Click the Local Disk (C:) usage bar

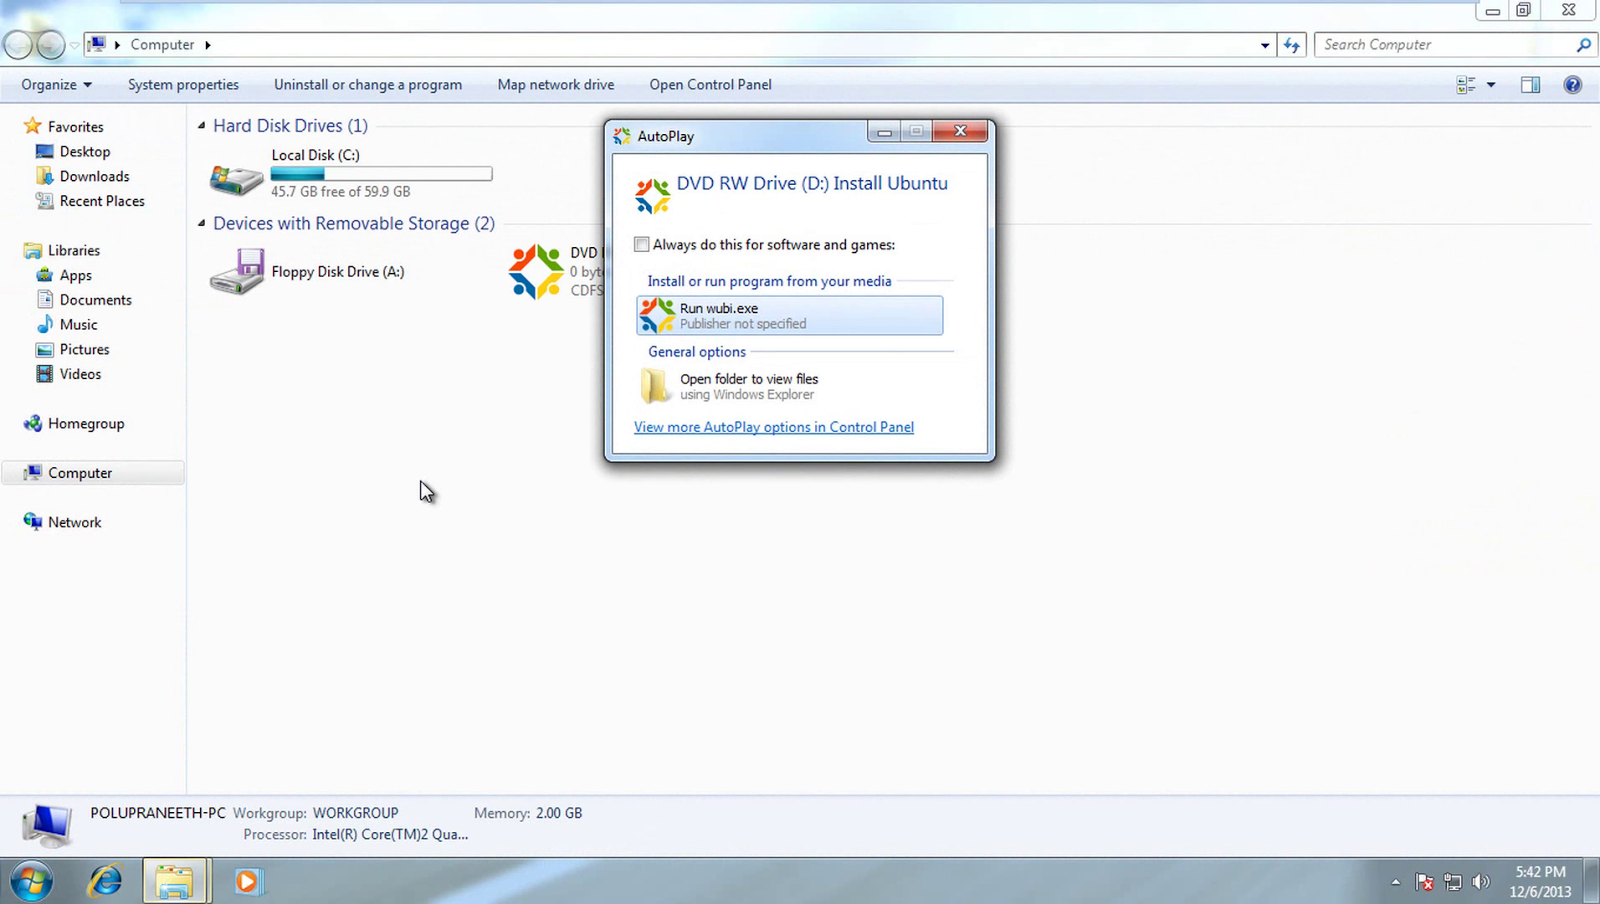[382, 174]
